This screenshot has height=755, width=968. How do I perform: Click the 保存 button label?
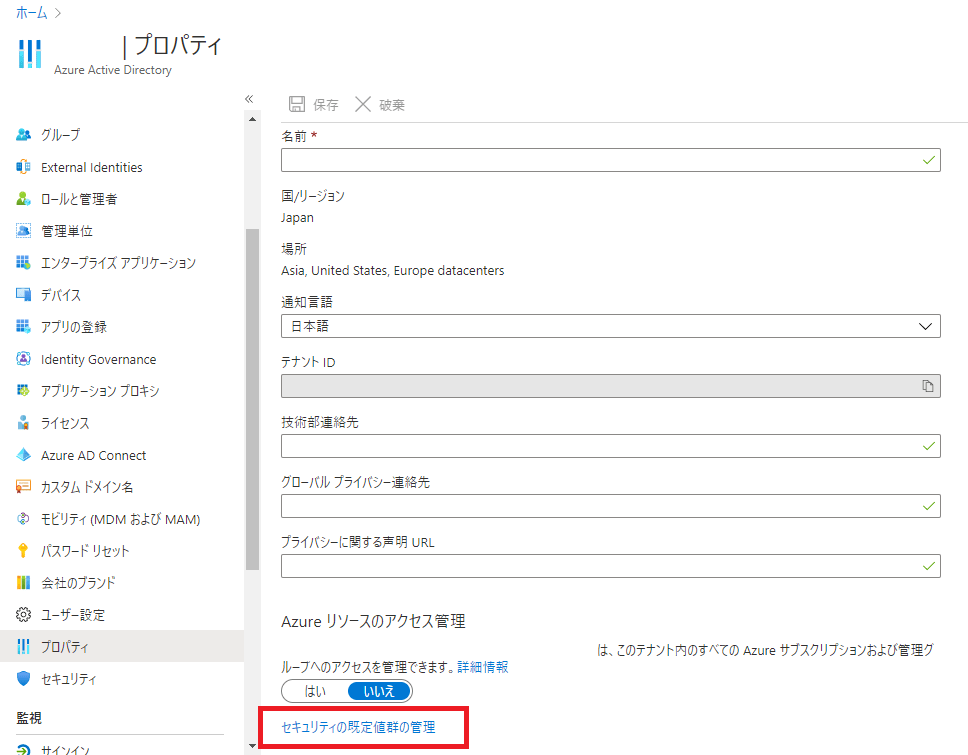coord(325,105)
